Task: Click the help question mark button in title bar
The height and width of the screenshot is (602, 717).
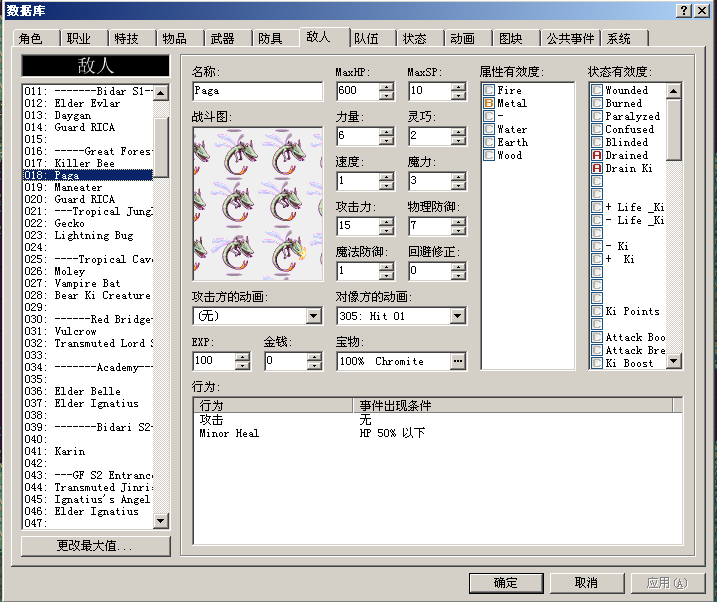Action: (683, 11)
